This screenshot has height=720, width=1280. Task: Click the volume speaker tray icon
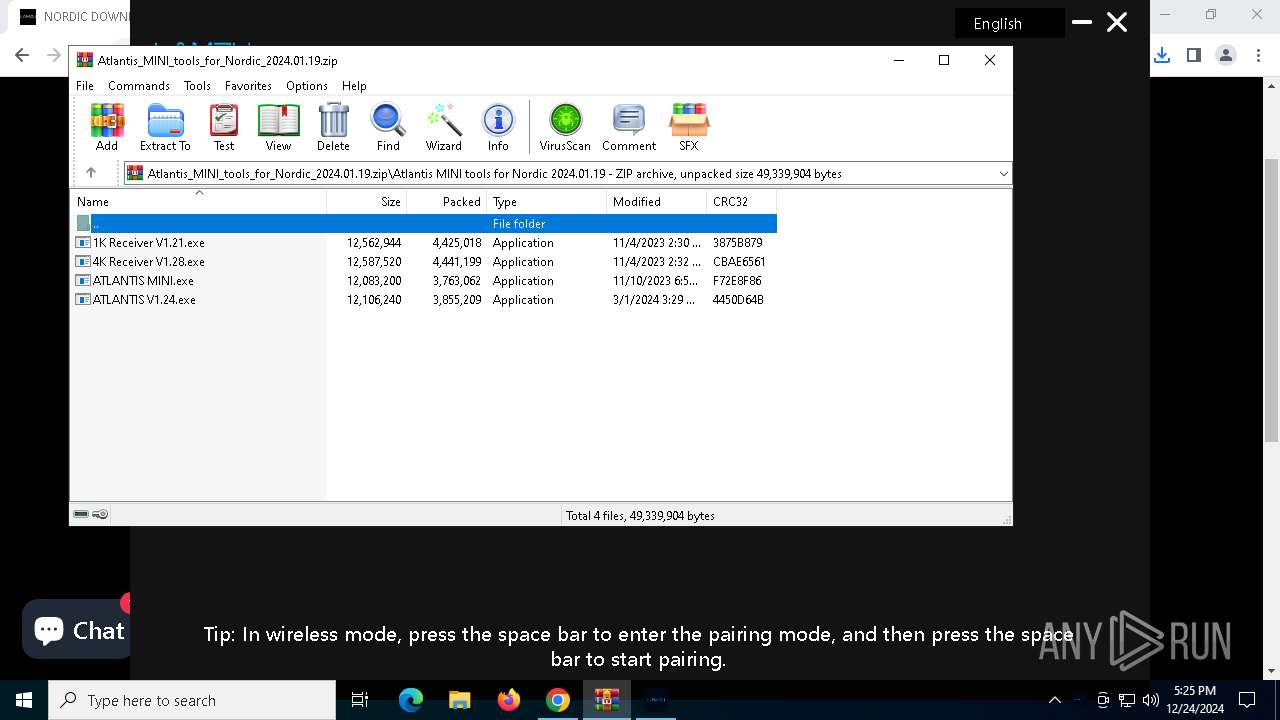point(1150,700)
